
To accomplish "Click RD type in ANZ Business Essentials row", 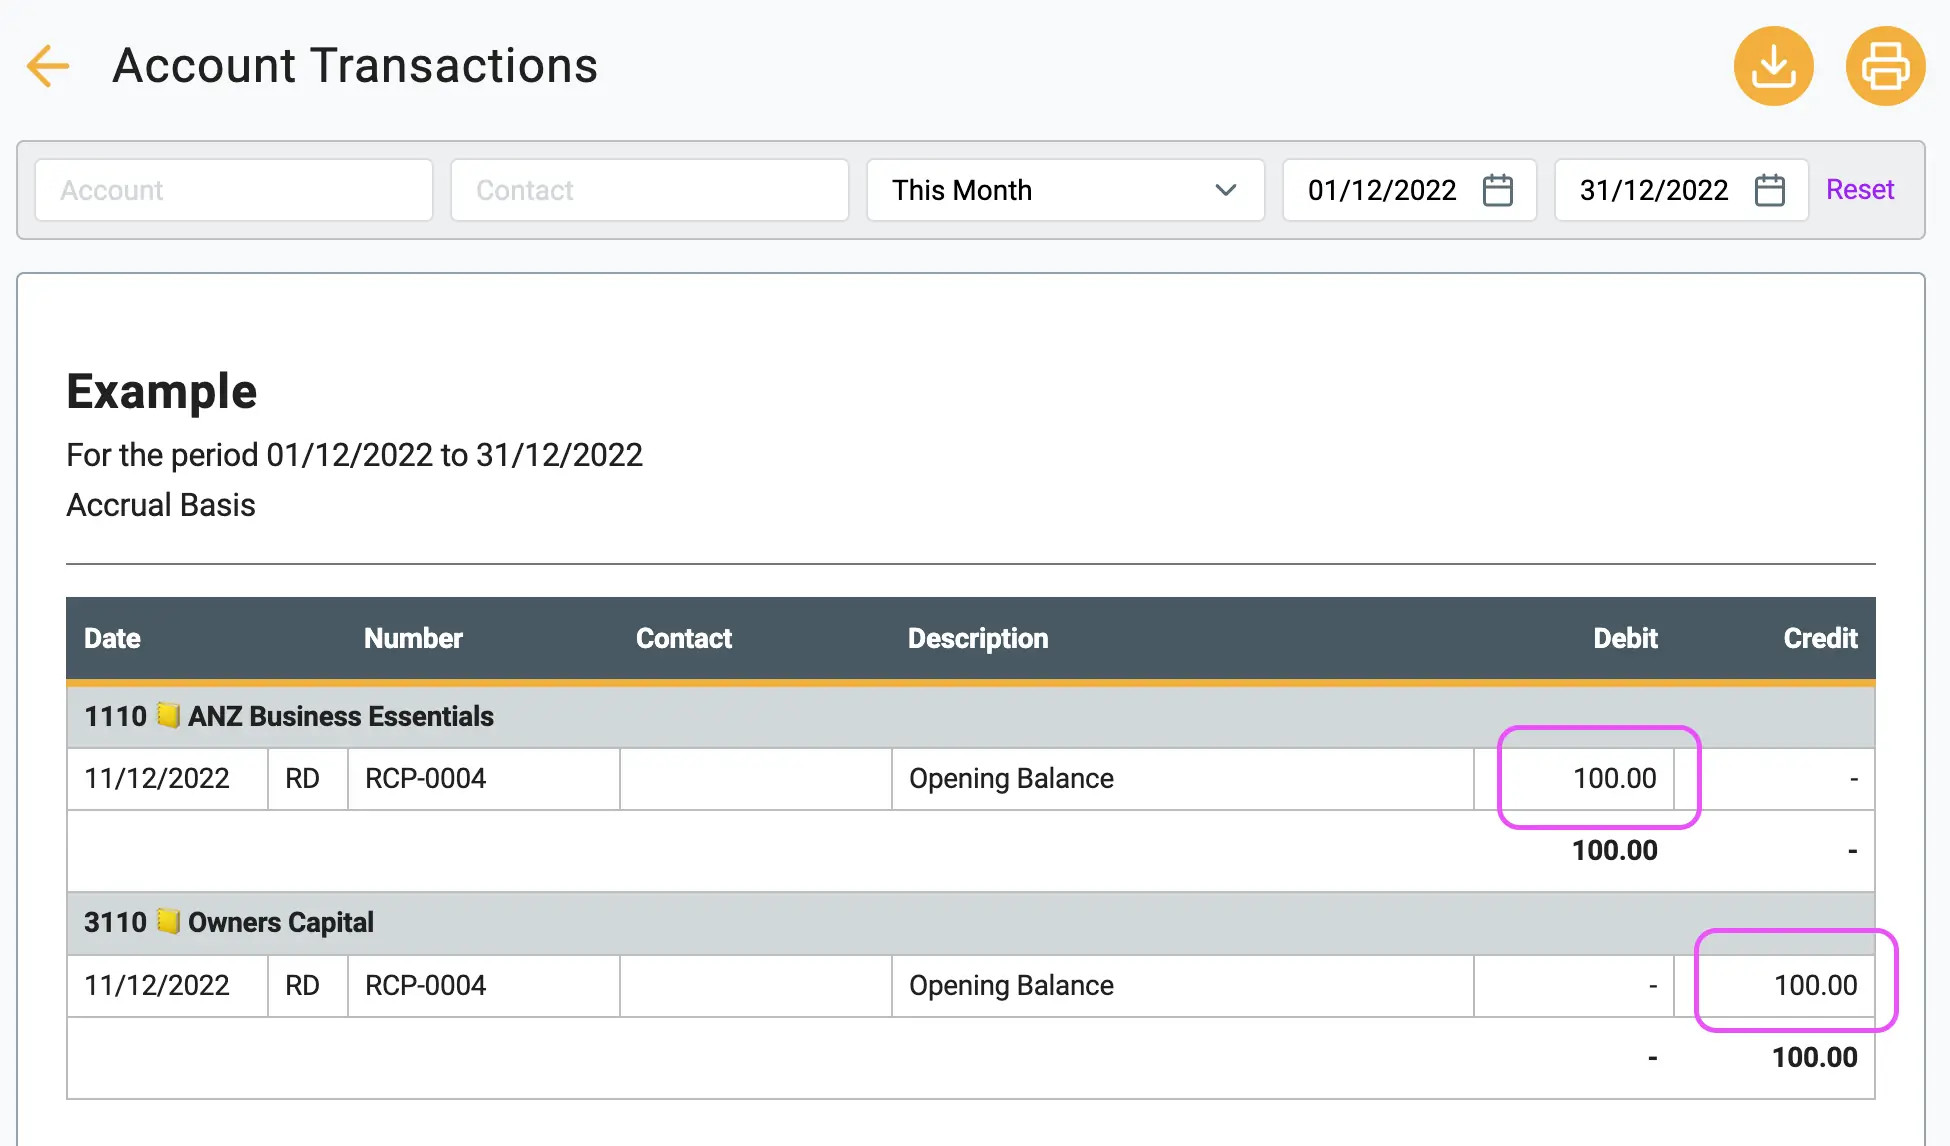I will pyautogui.click(x=302, y=778).
